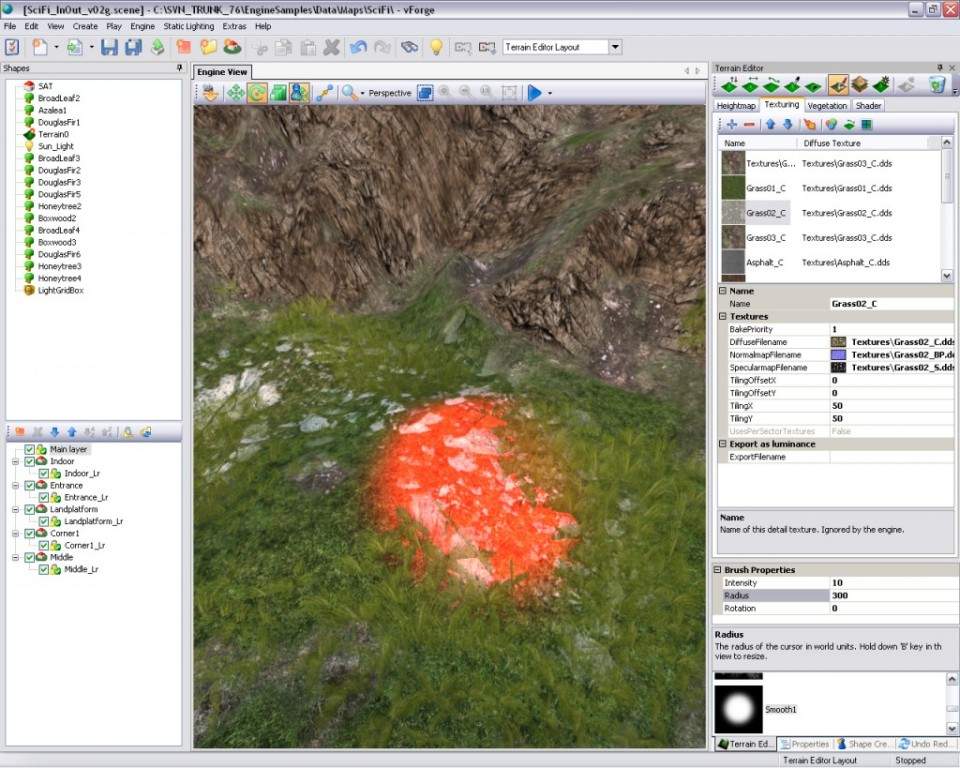
Task: Open the Terrain Editor Layout dropdown
Action: [x=615, y=47]
